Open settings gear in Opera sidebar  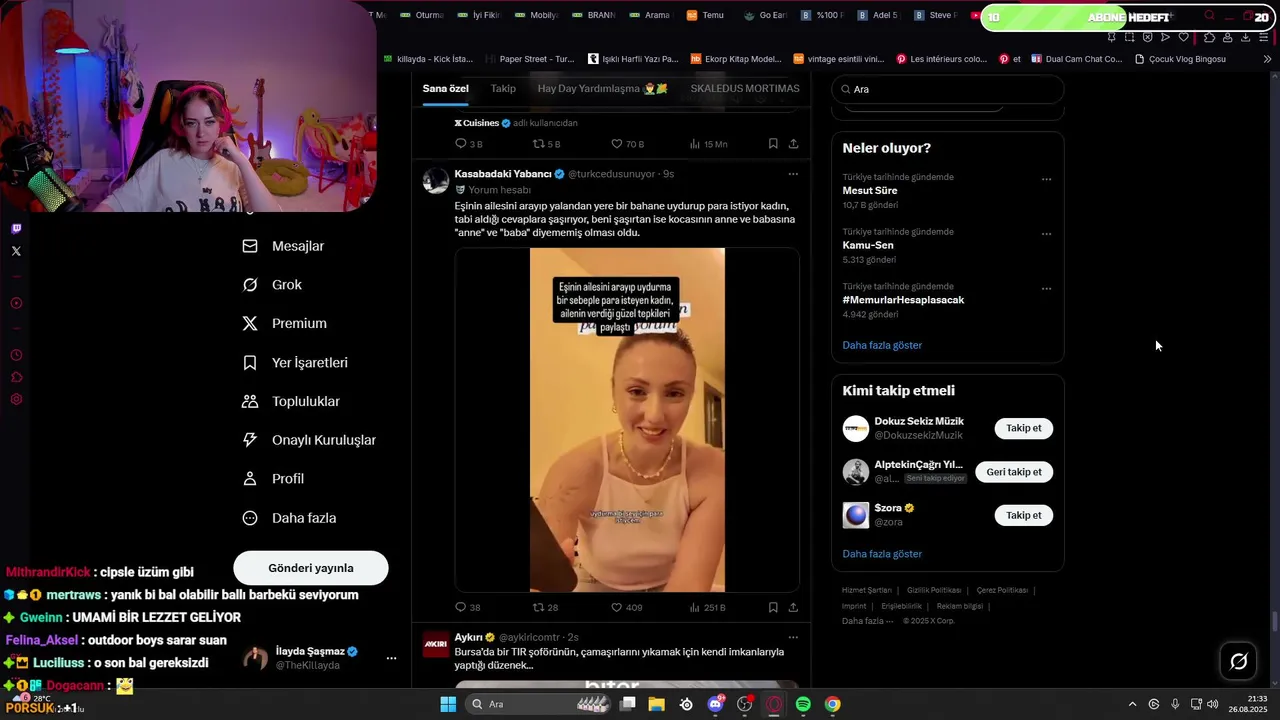click(x=16, y=399)
